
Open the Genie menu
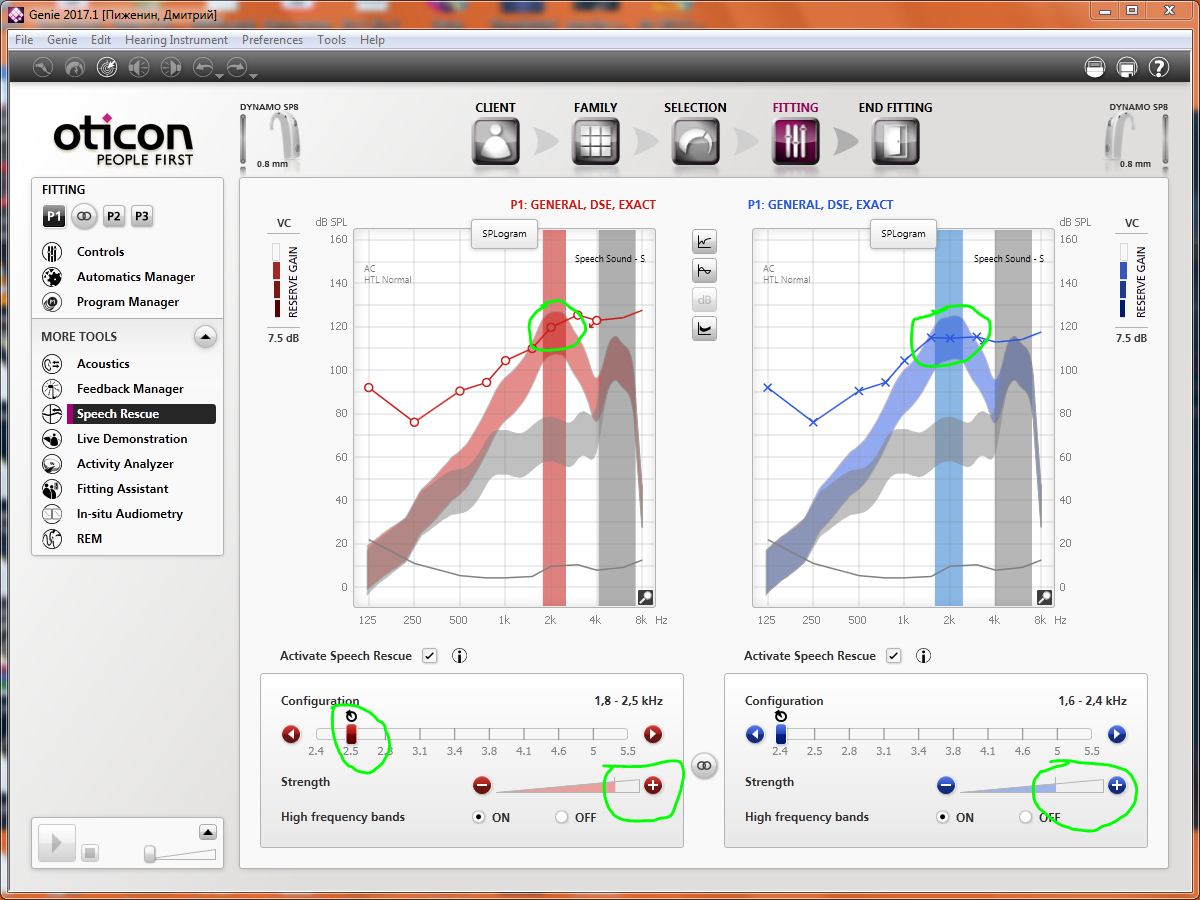62,40
